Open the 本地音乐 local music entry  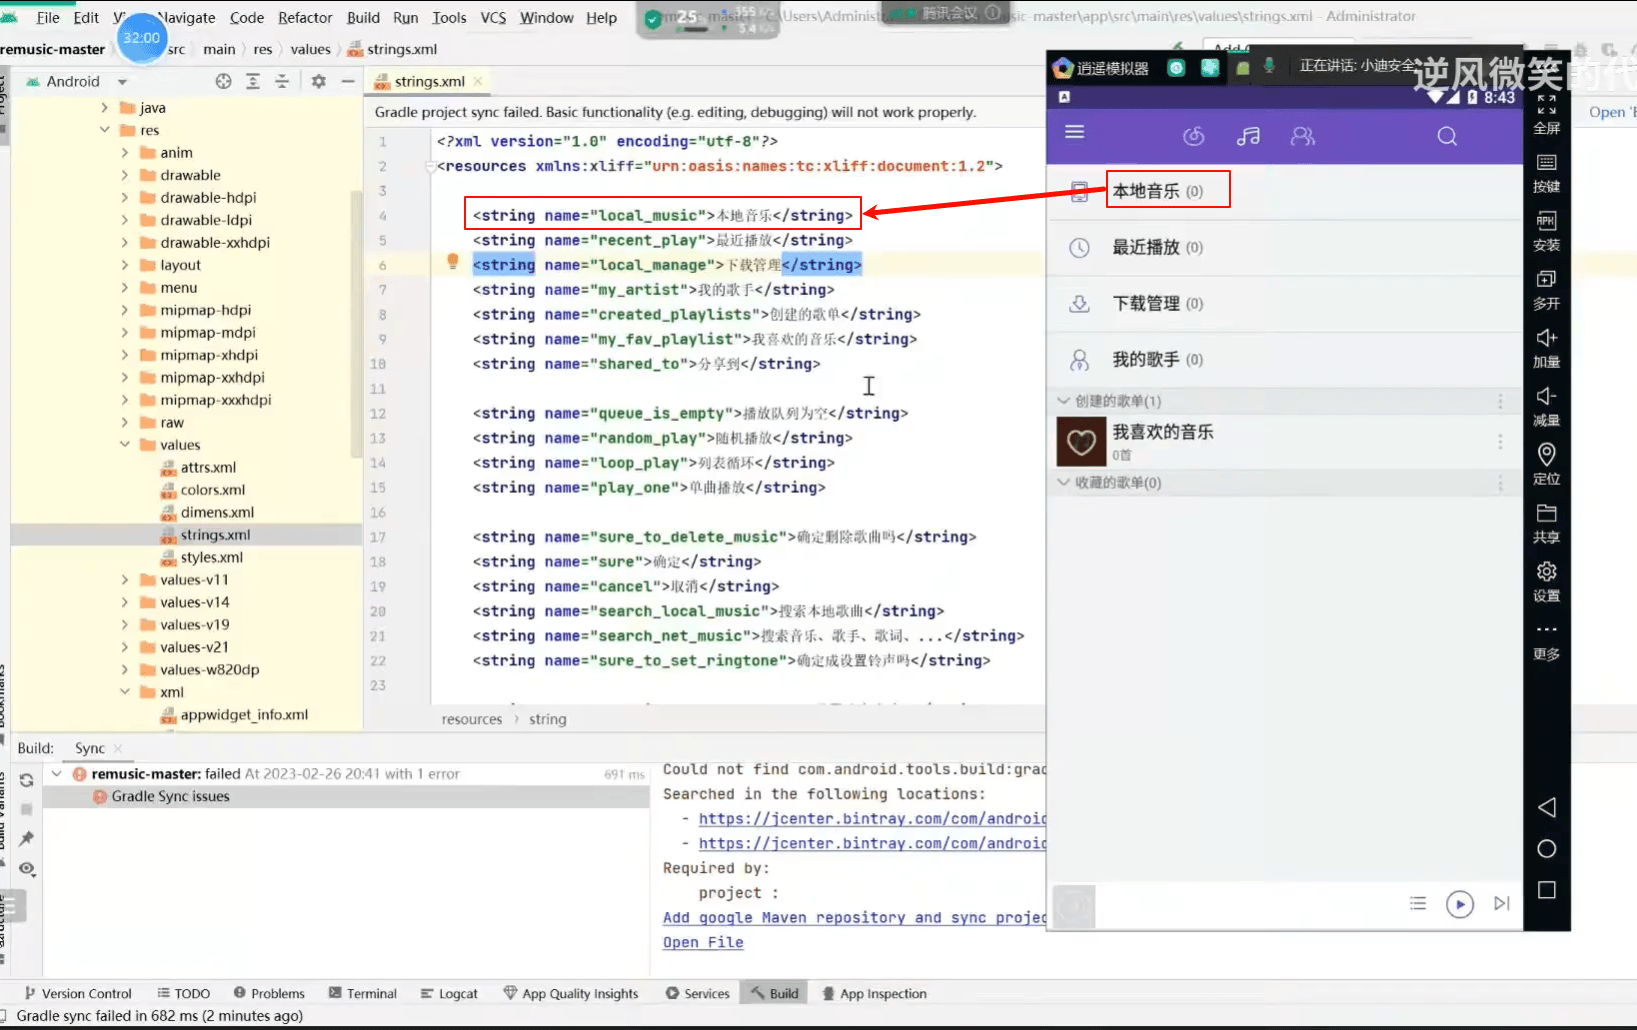[1285, 191]
